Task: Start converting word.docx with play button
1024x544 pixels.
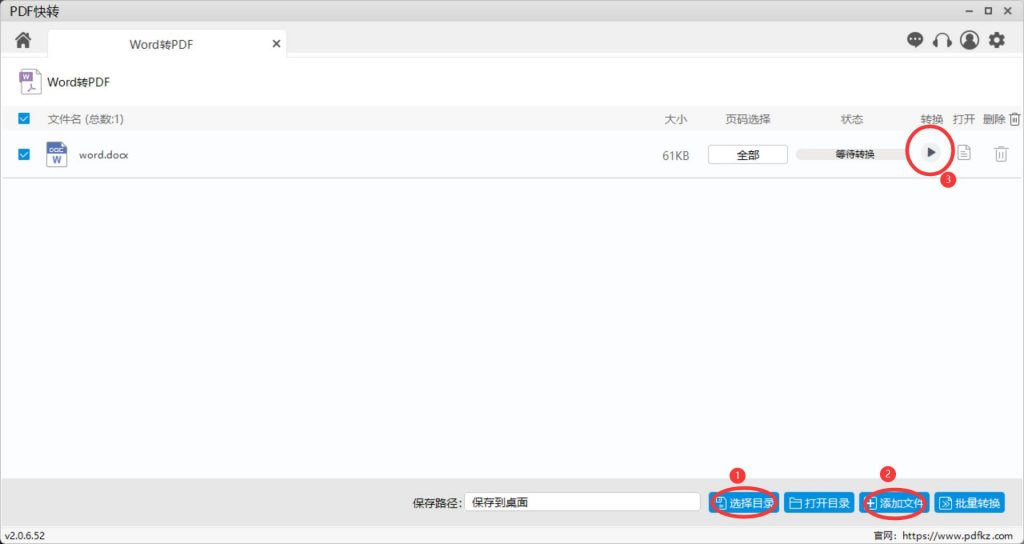Action: tap(931, 152)
